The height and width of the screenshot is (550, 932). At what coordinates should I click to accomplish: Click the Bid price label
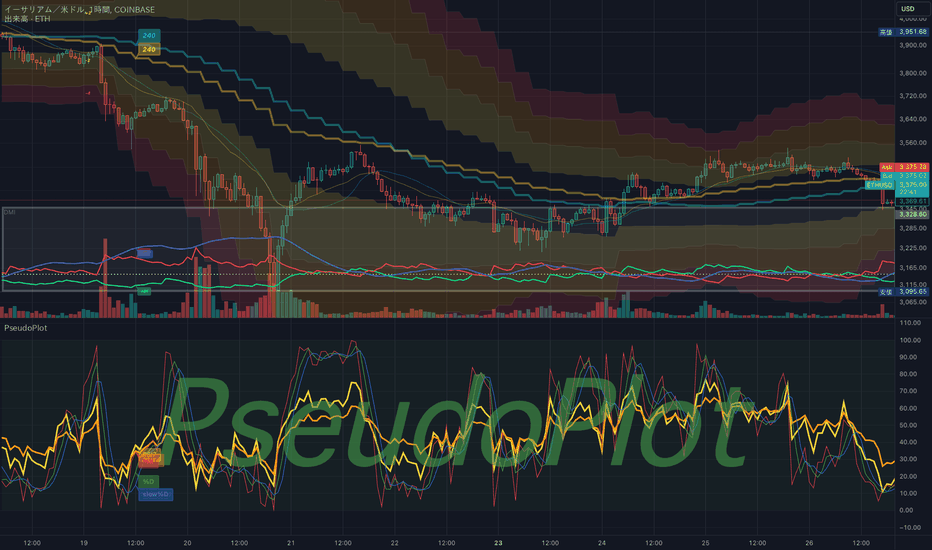(x=904, y=176)
